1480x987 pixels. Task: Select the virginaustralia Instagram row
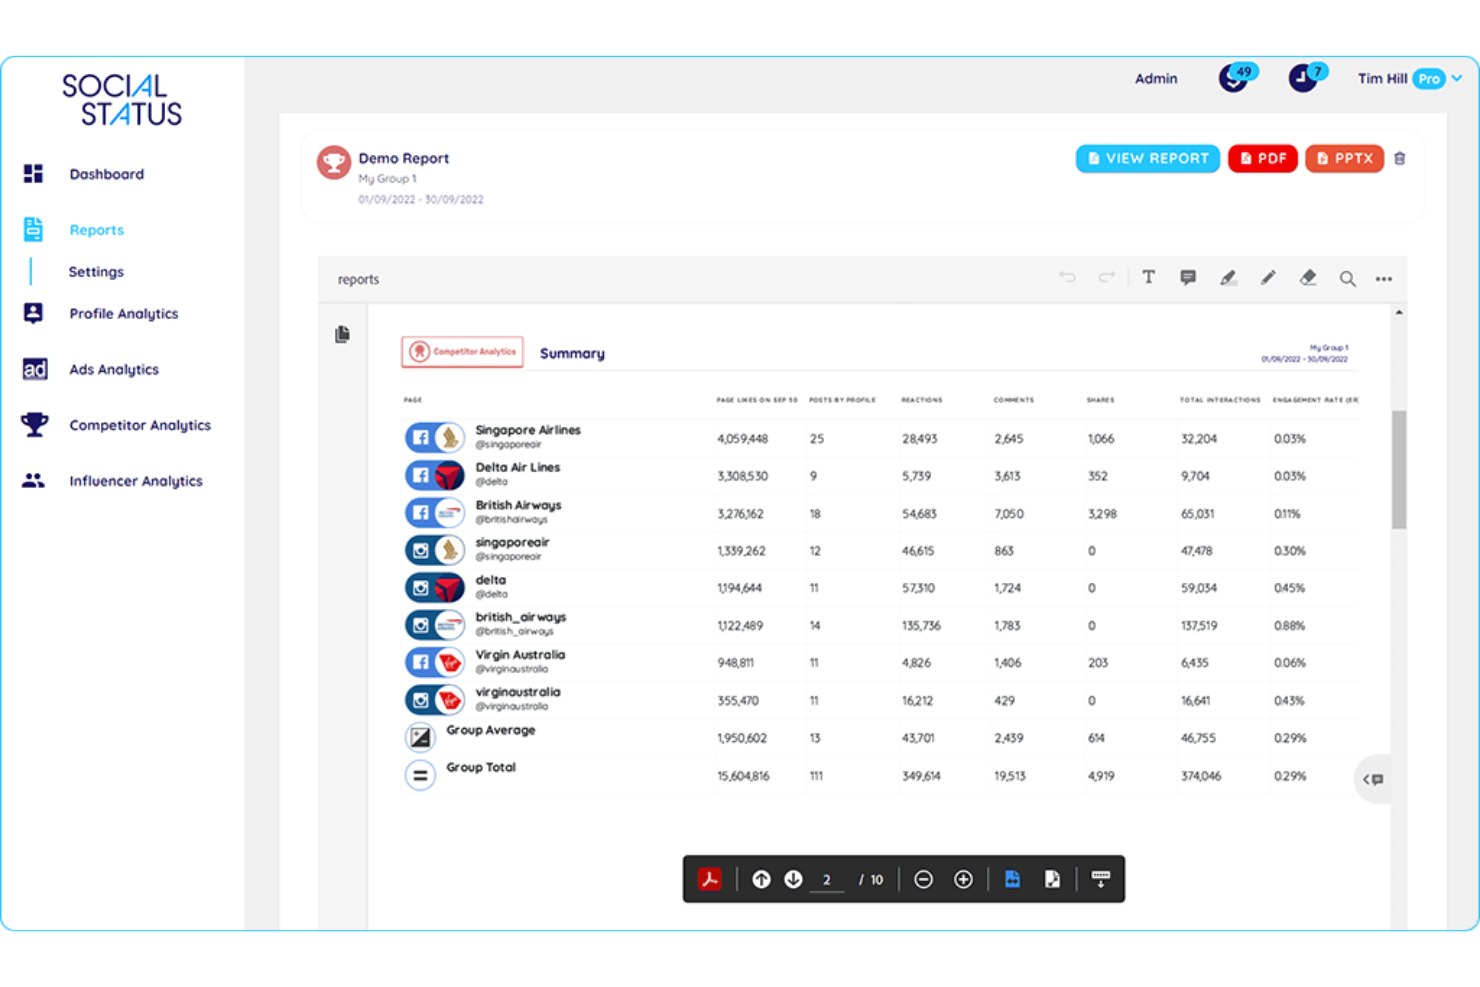tap(880, 700)
